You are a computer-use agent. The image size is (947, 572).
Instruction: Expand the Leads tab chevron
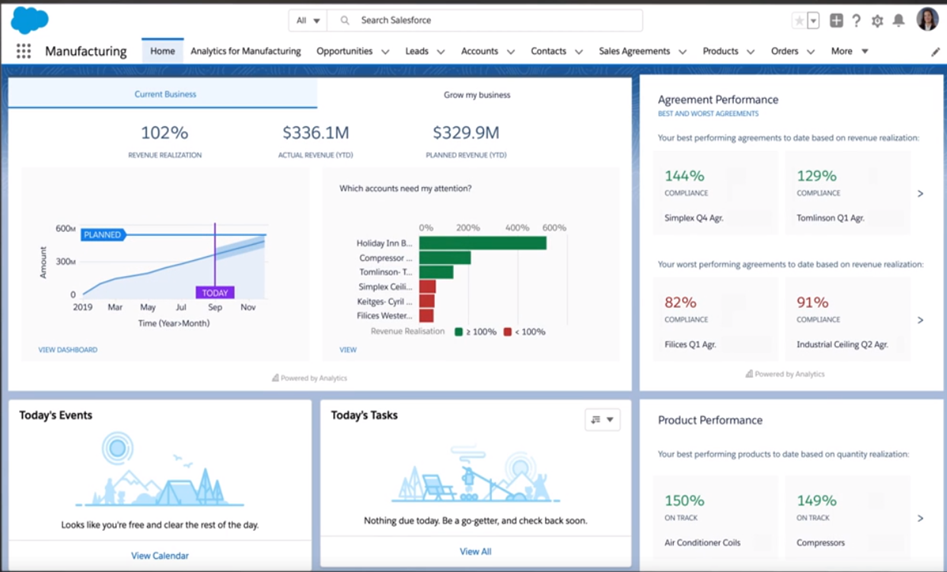tap(441, 52)
